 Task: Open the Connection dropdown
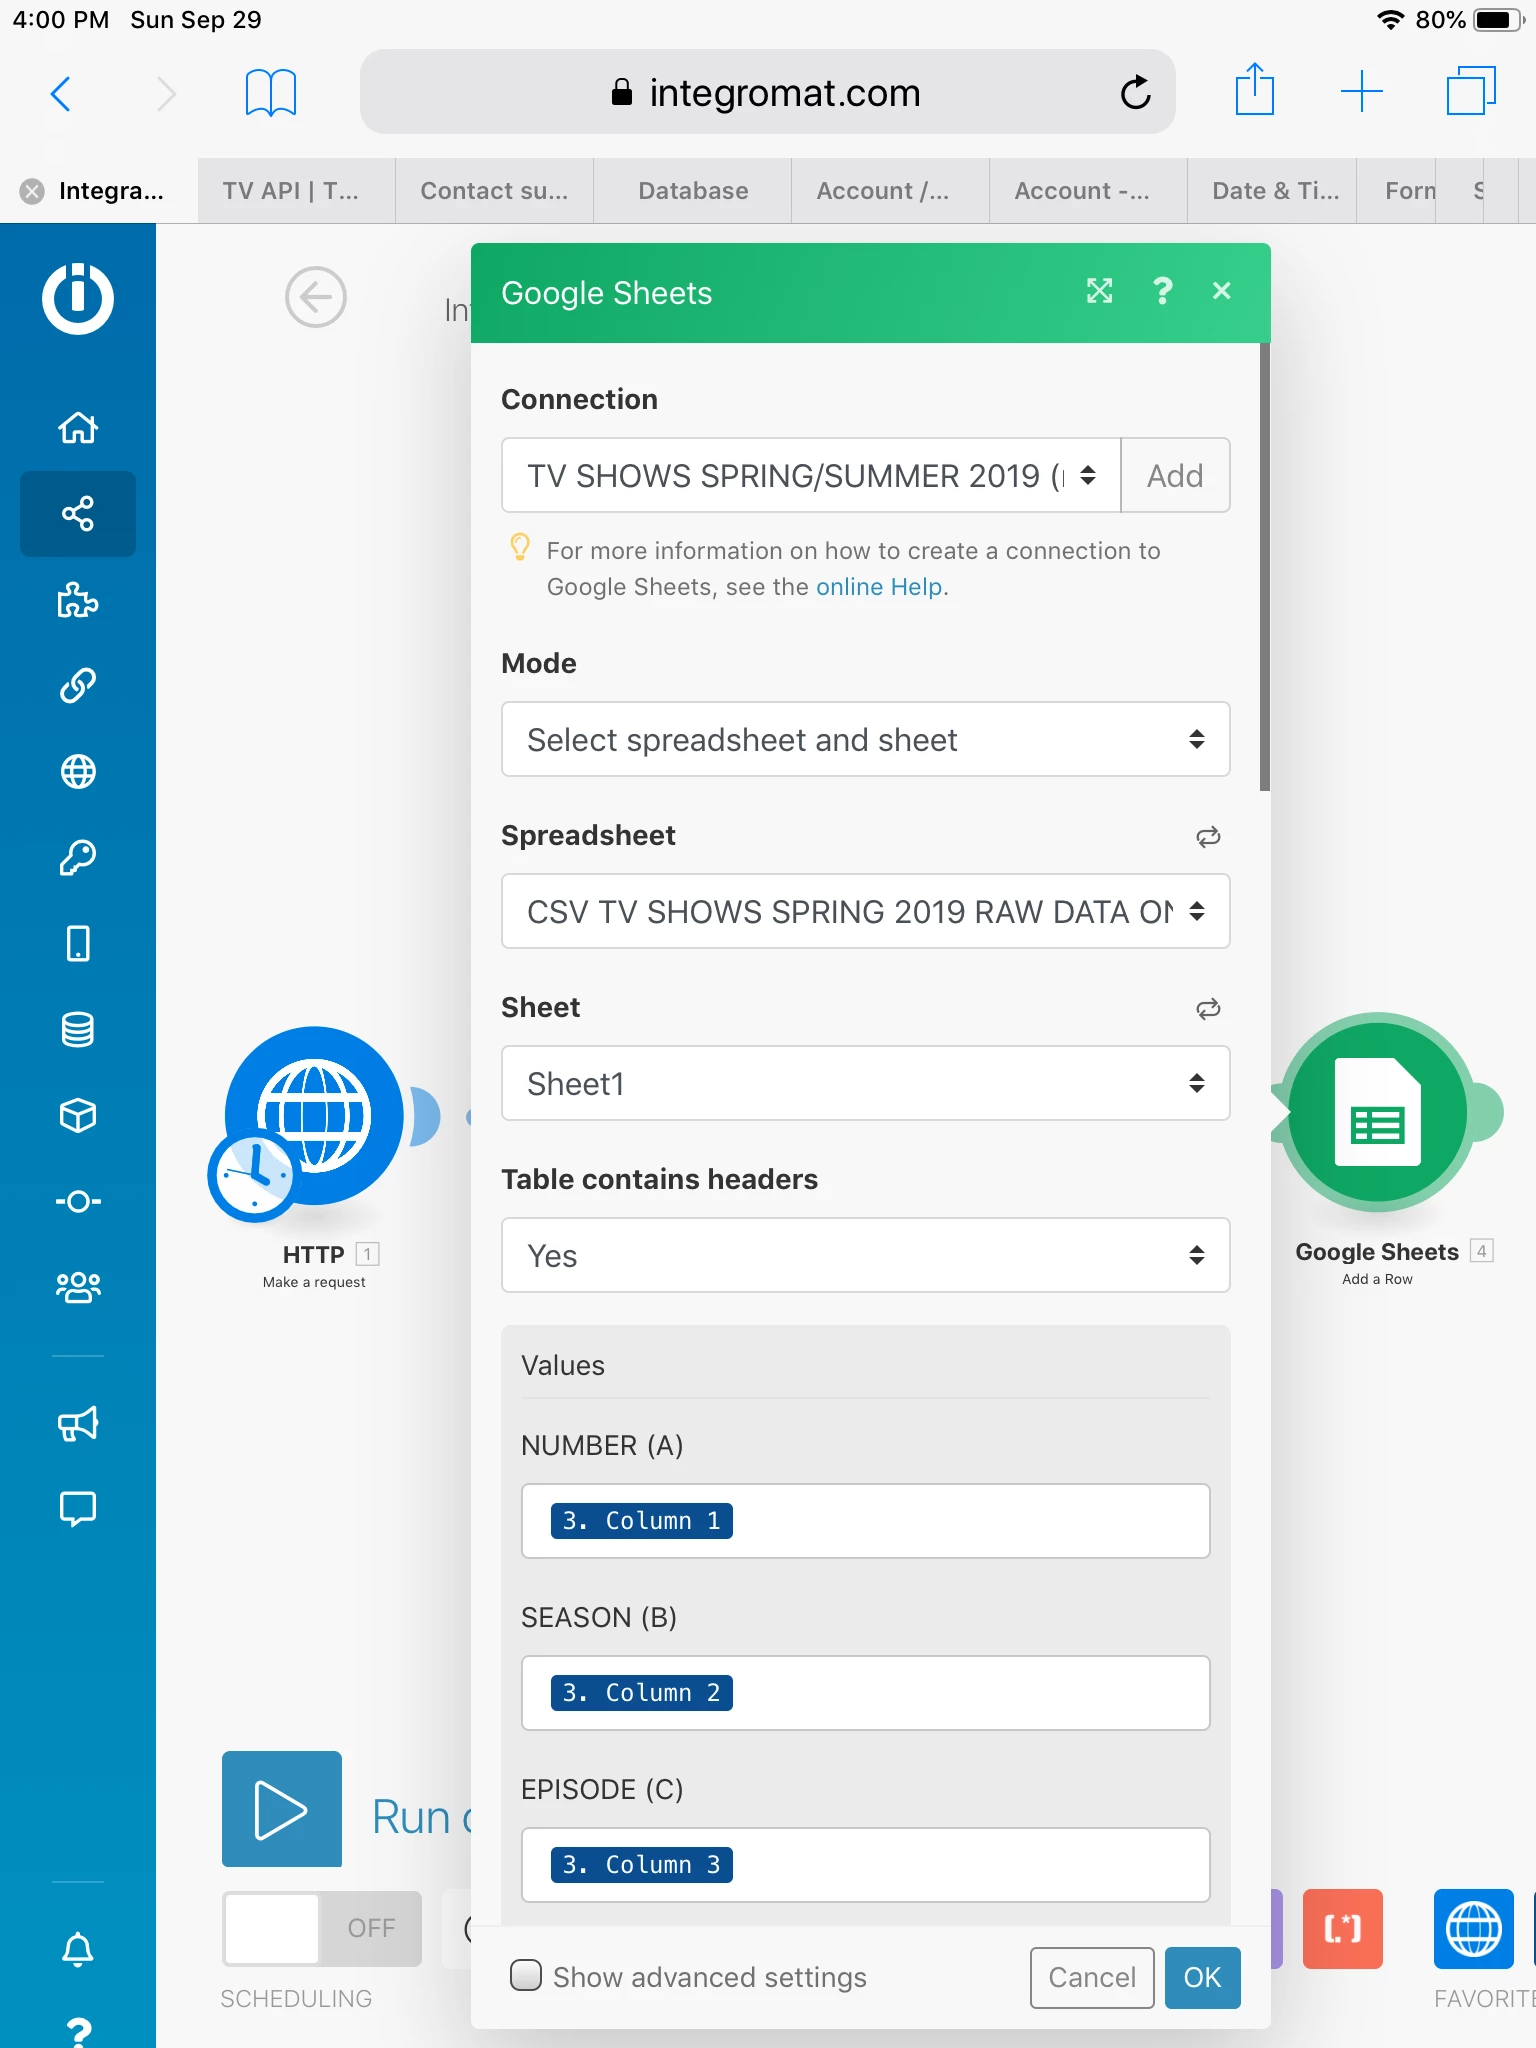(x=811, y=475)
